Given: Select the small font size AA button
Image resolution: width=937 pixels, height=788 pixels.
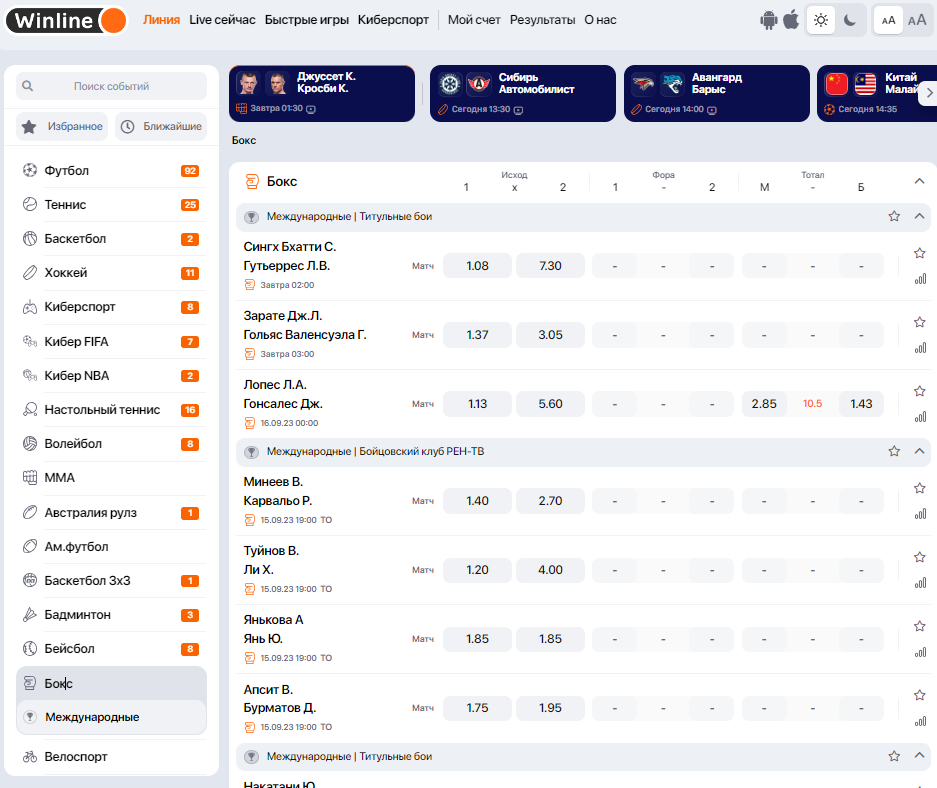Looking at the screenshot, I should (888, 20).
